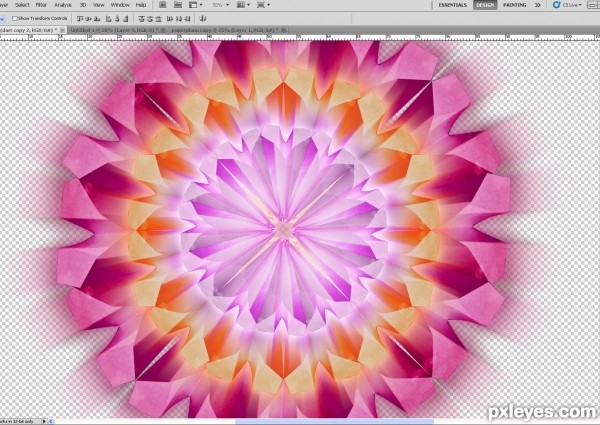The width and height of the screenshot is (600, 425).
Task: Click Align Vertical Centers icon
Action: point(89,18)
